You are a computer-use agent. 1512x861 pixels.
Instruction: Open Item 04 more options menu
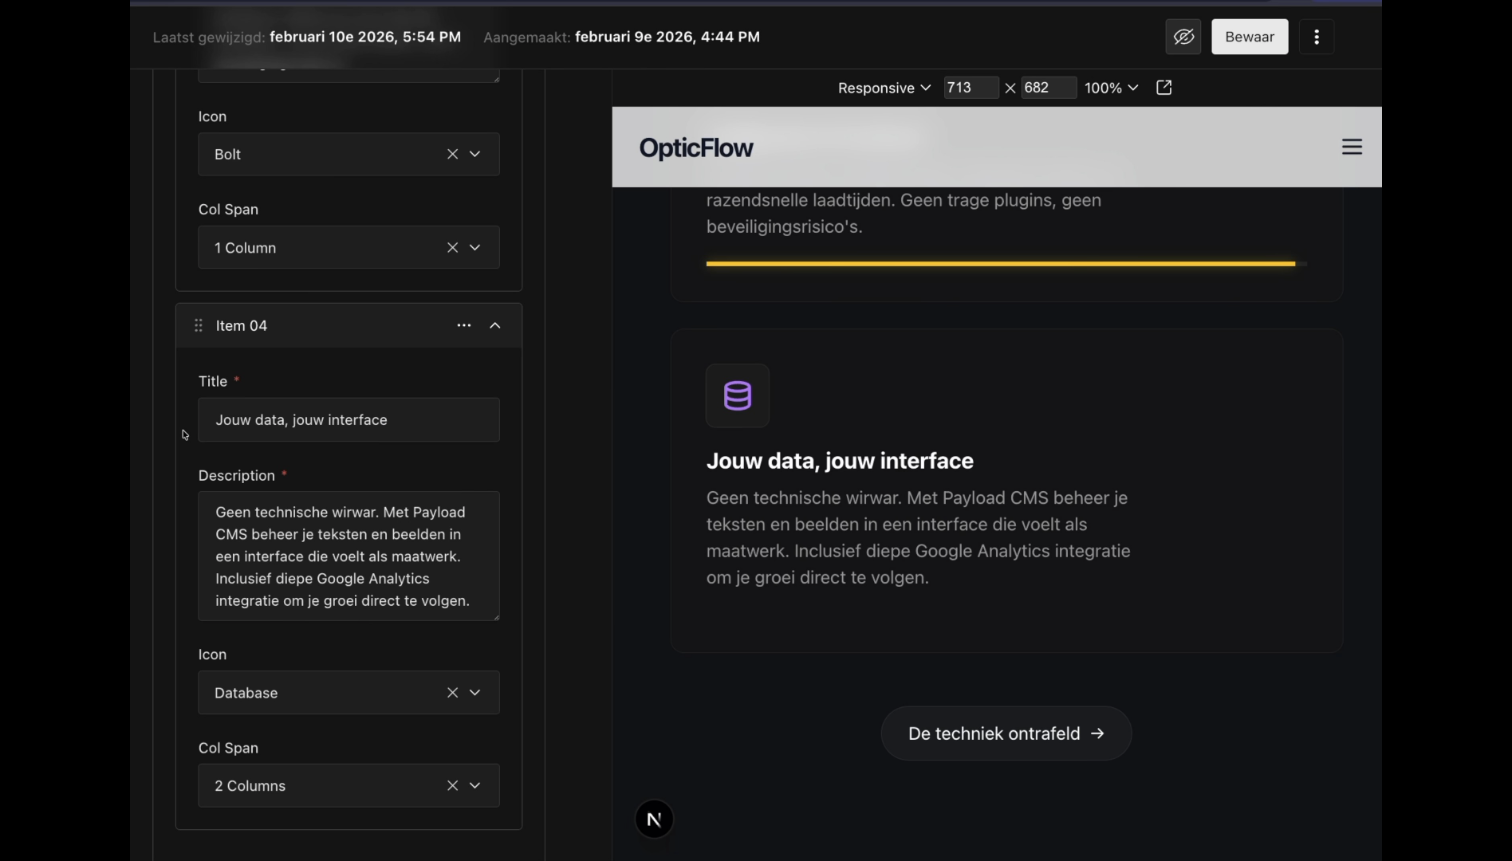pos(464,326)
